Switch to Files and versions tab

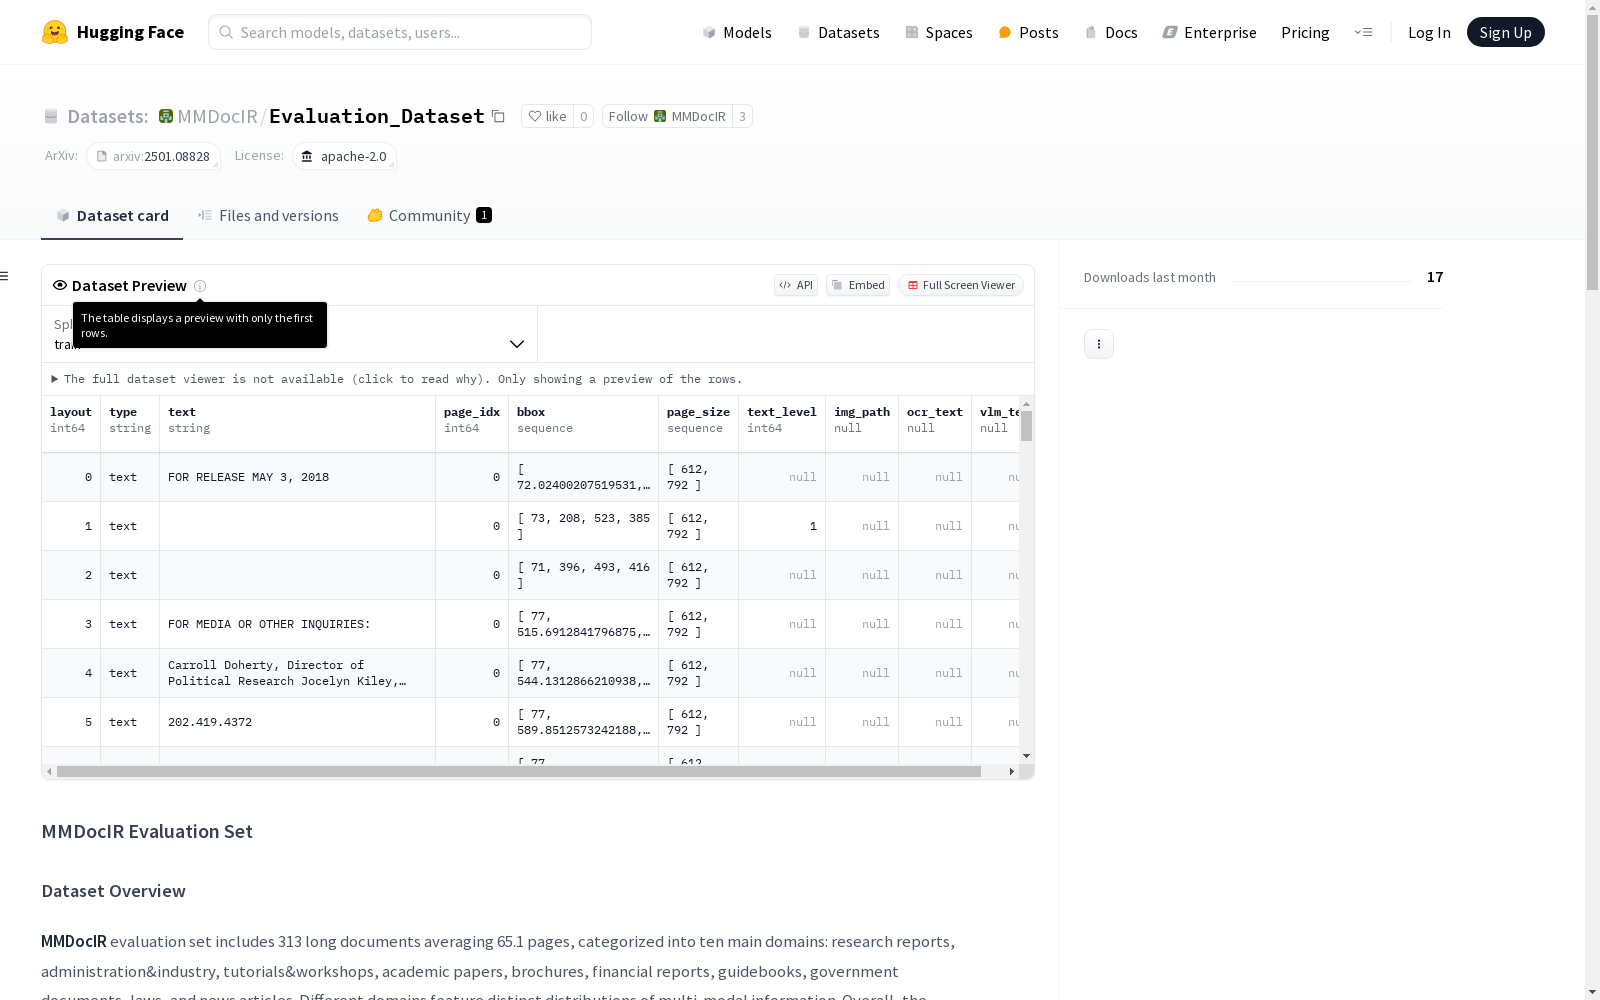click(268, 216)
